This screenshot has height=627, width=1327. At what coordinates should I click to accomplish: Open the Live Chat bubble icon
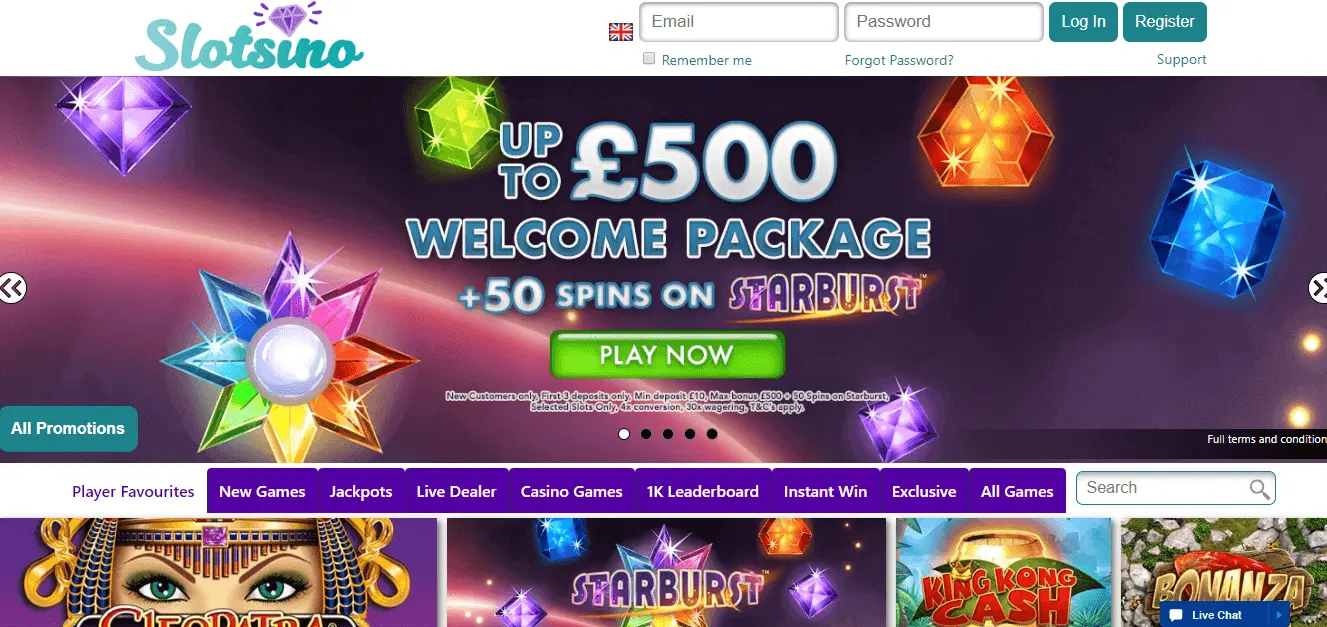coord(1176,615)
